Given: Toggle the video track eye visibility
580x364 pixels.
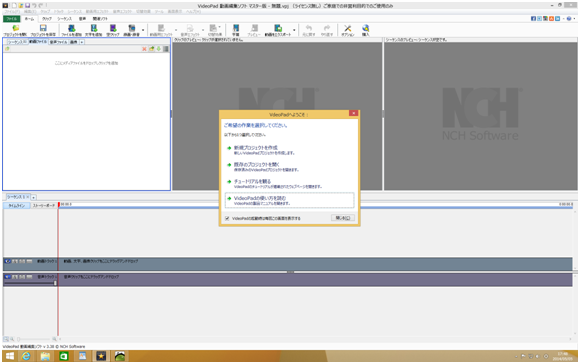Looking at the screenshot, I should (x=7, y=261).
